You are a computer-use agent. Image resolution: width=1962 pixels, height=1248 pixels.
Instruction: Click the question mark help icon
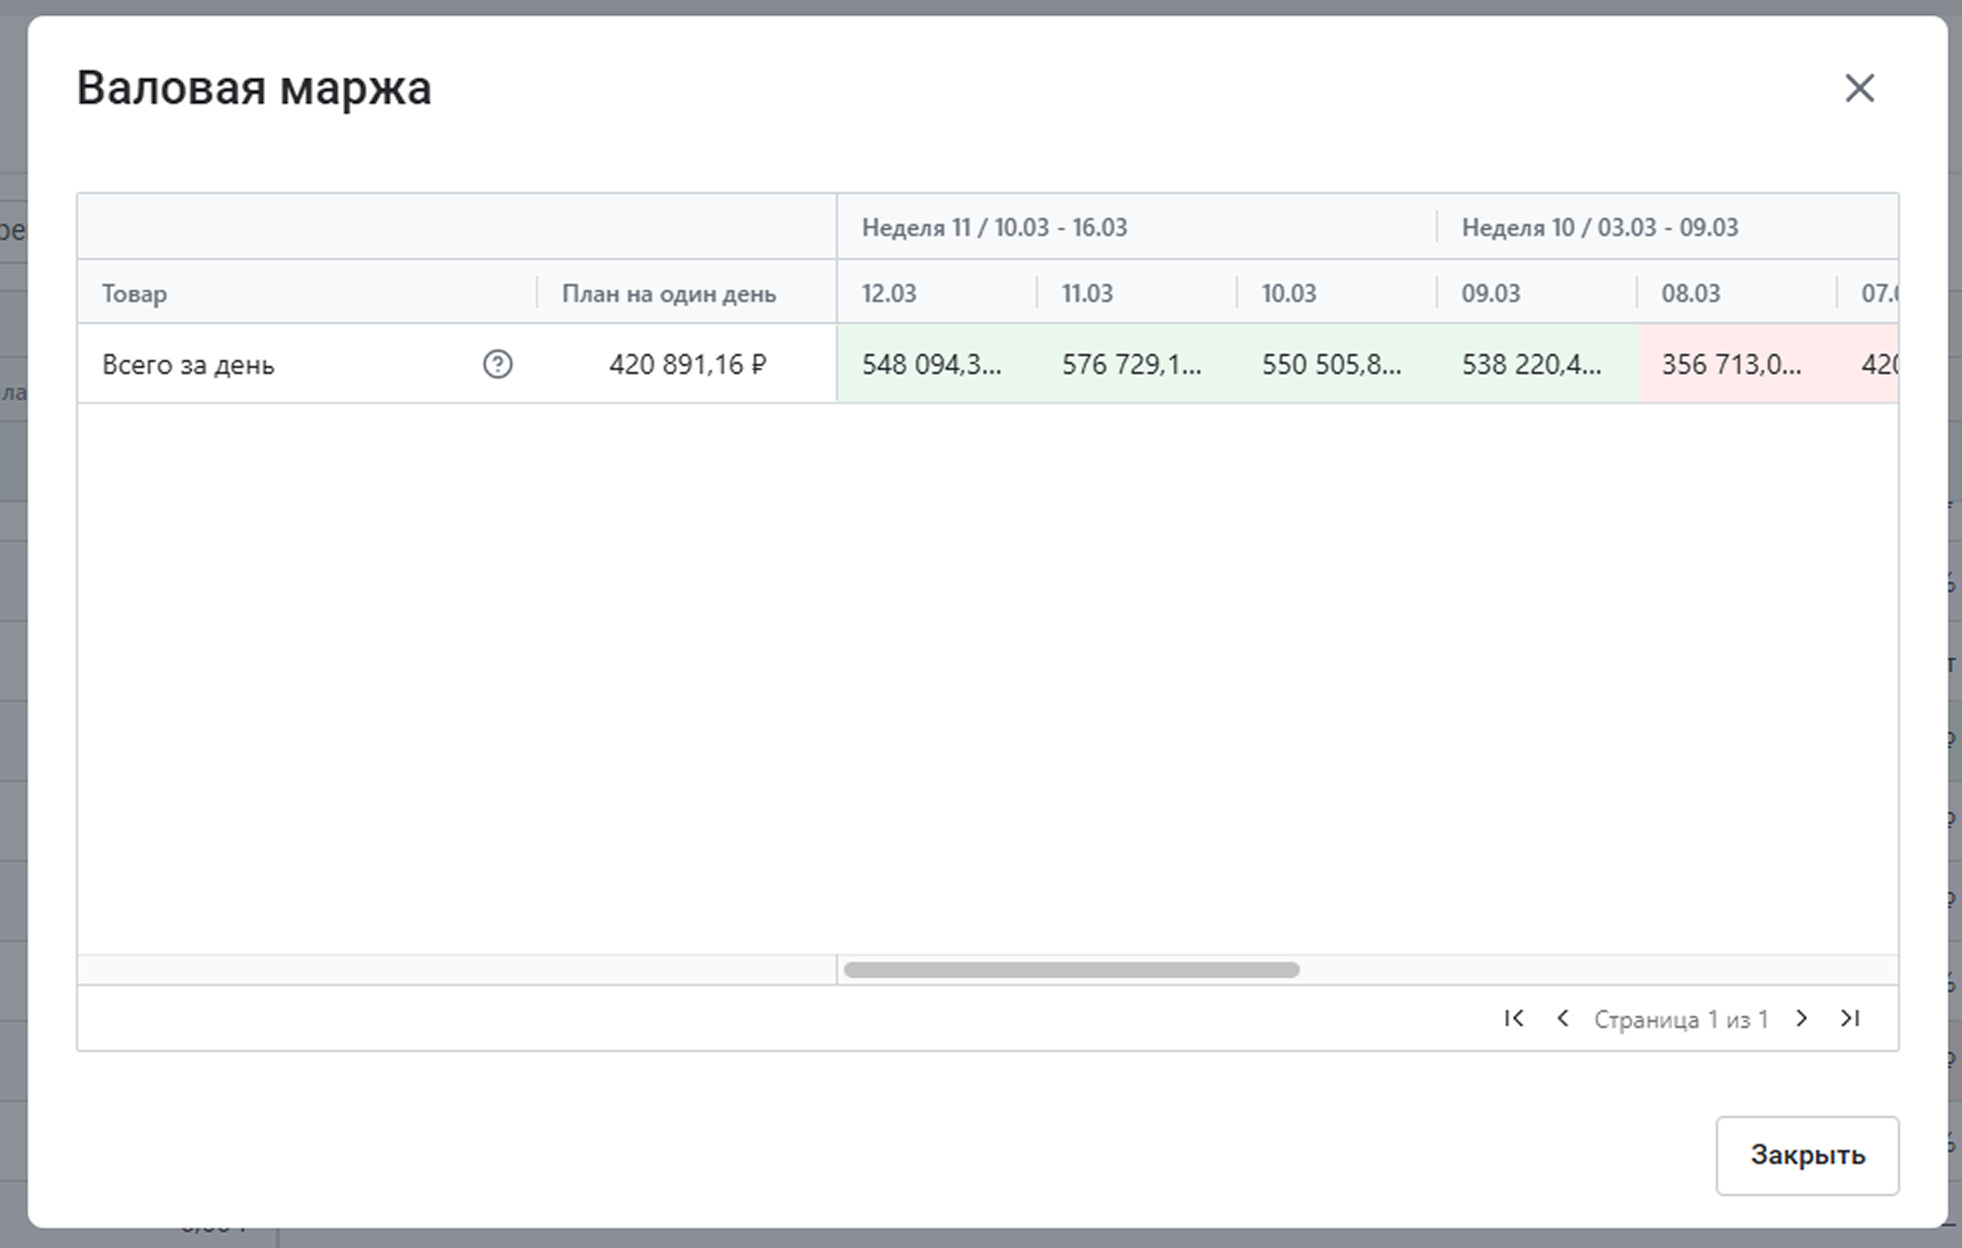coord(497,364)
